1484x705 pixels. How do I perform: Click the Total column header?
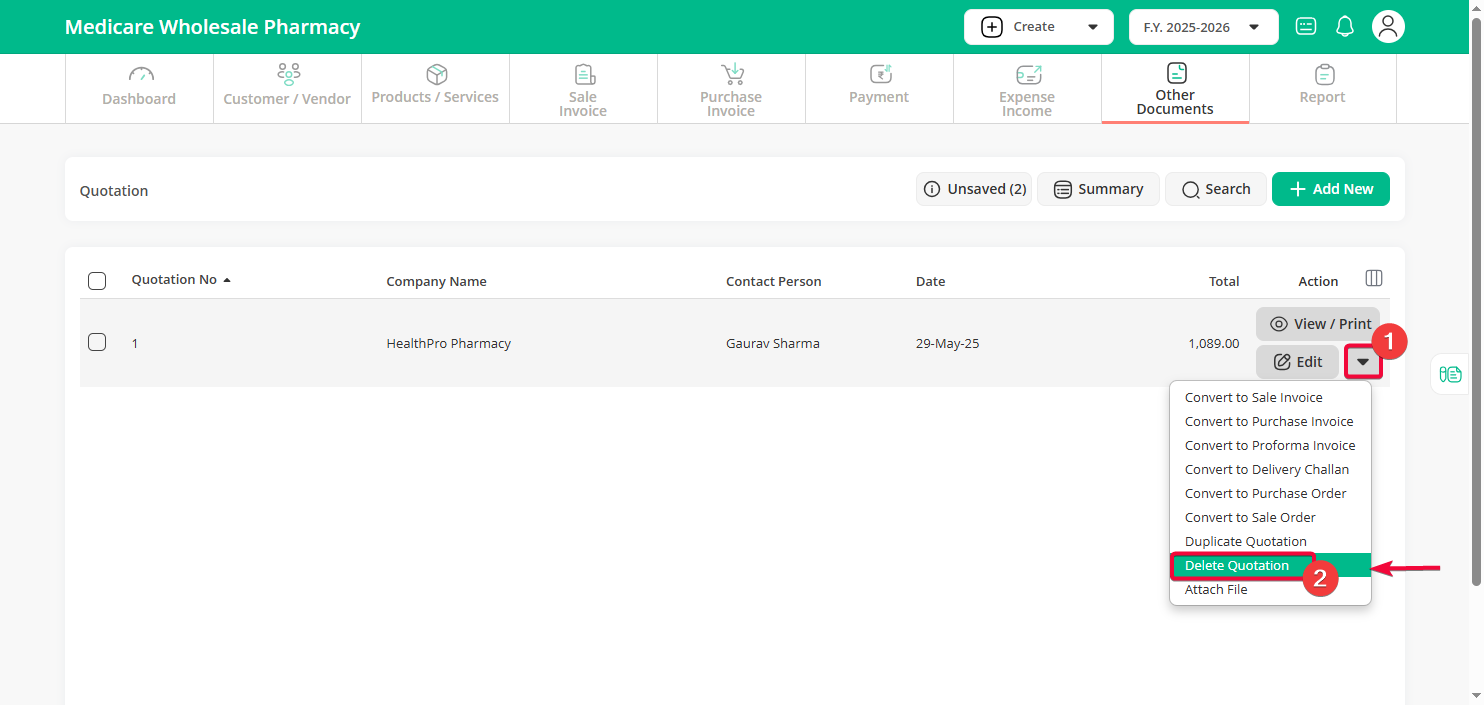click(1224, 281)
